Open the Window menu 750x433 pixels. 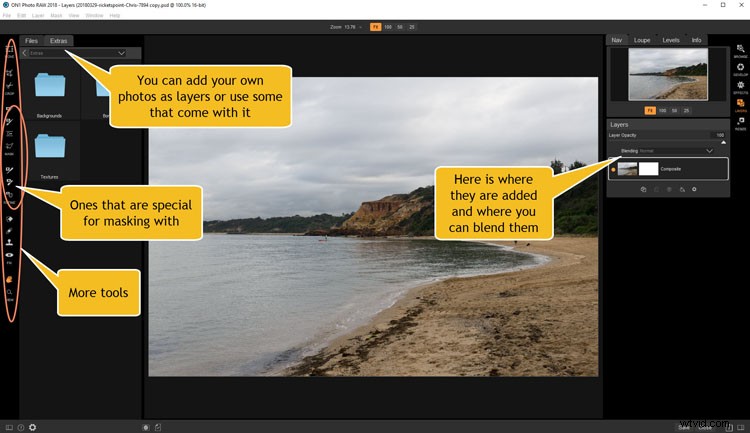pos(94,15)
